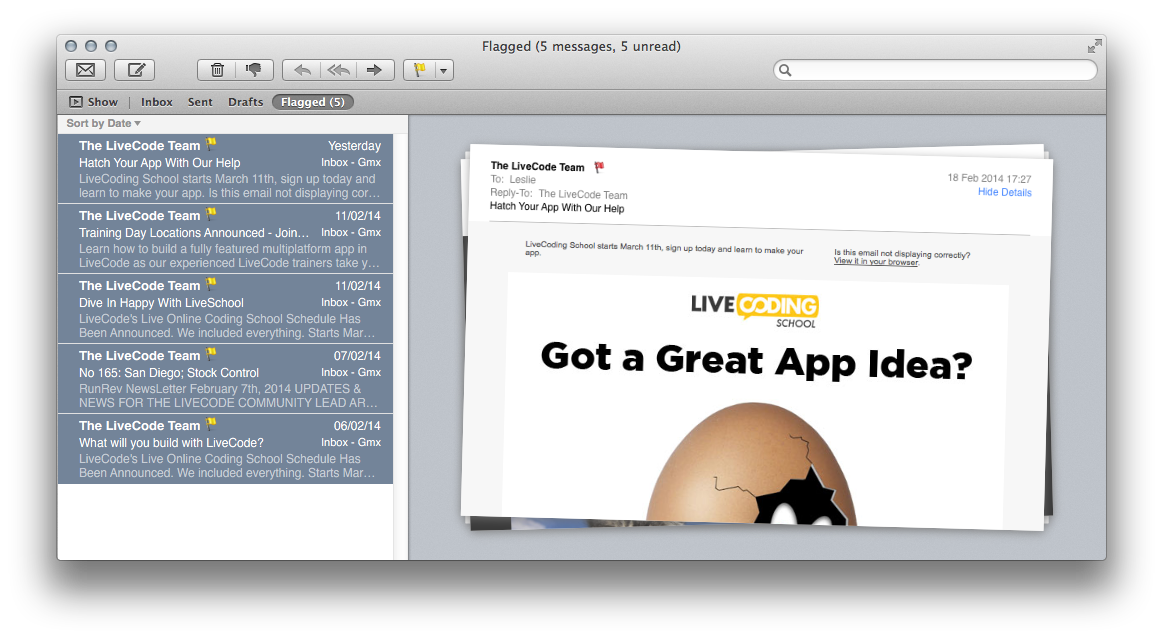Click the sender name in the message header
Viewport: 1163px width, 639px height.
pyautogui.click(x=537, y=166)
